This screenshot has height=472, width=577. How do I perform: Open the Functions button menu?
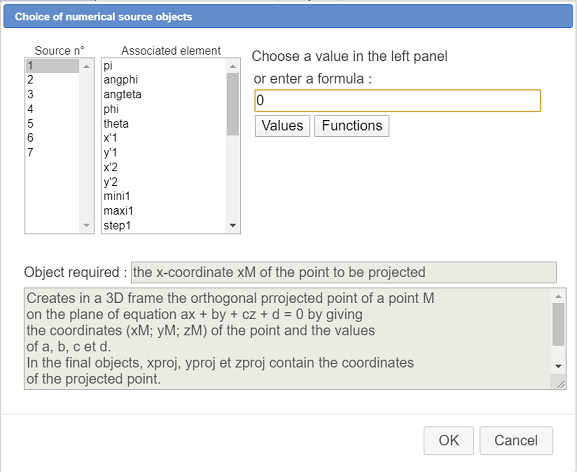352,126
